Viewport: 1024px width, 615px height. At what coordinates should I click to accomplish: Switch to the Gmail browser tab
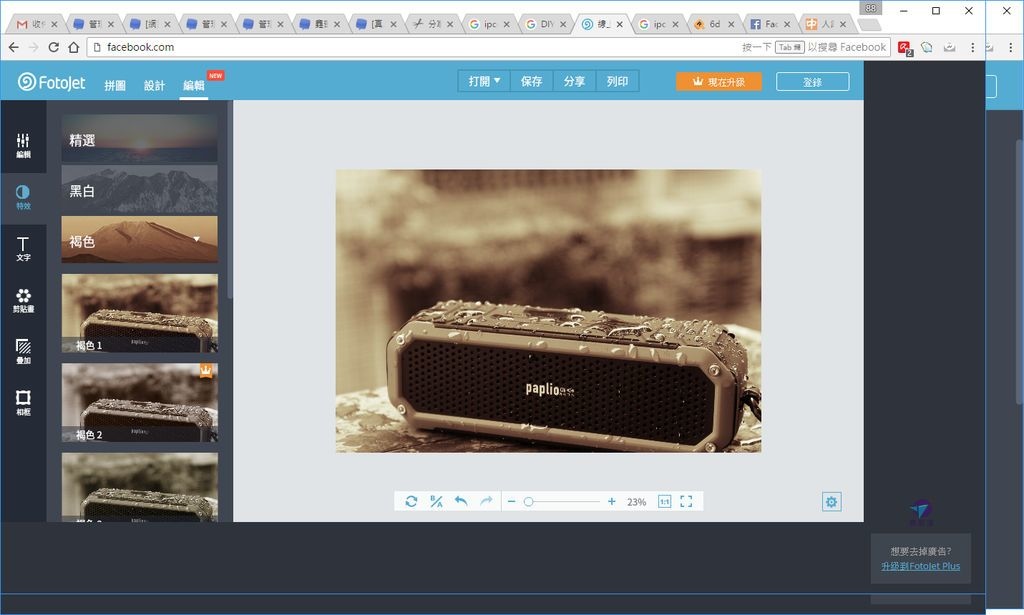(37, 24)
